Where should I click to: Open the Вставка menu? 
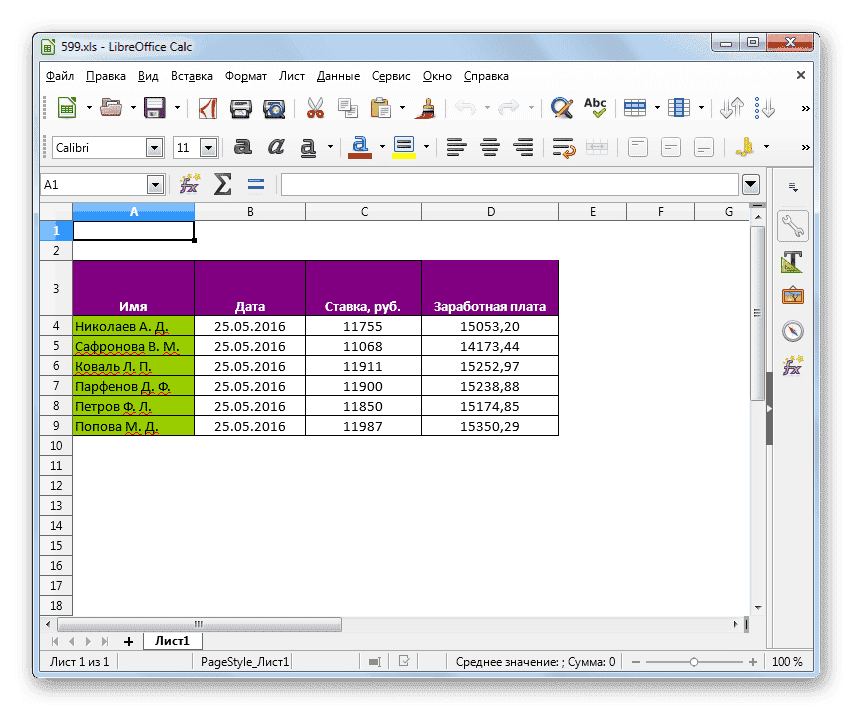pyautogui.click(x=191, y=76)
